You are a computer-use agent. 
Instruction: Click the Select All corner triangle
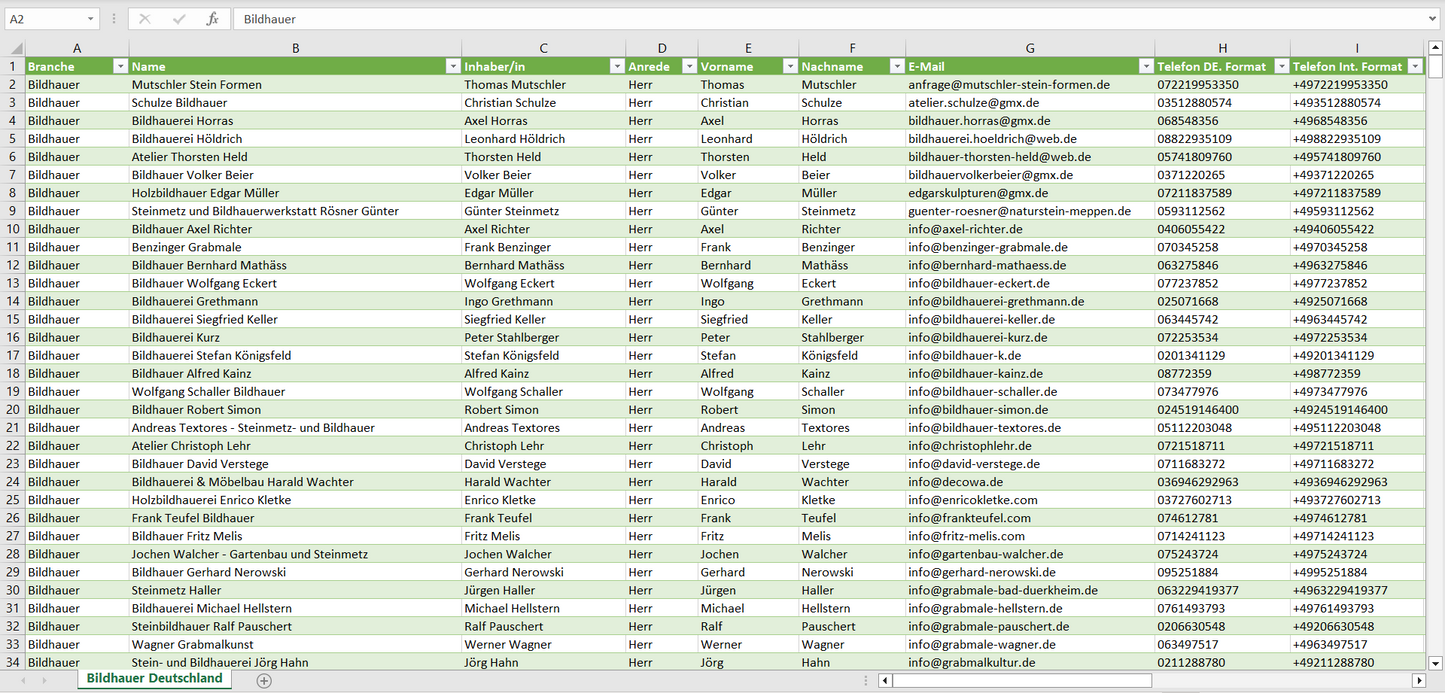tap(16, 48)
